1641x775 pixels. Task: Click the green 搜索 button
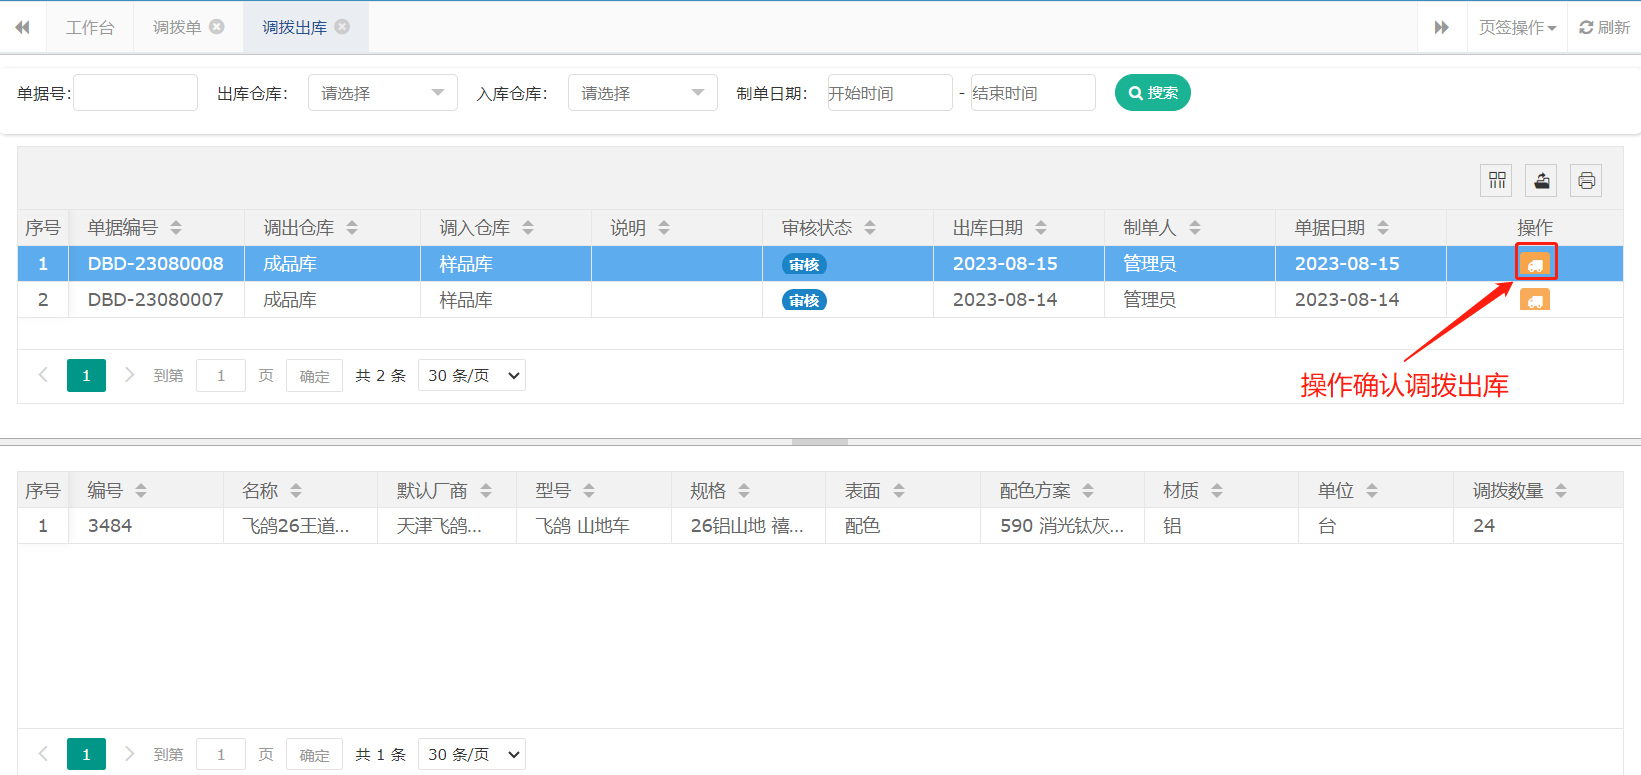[x=1152, y=93]
